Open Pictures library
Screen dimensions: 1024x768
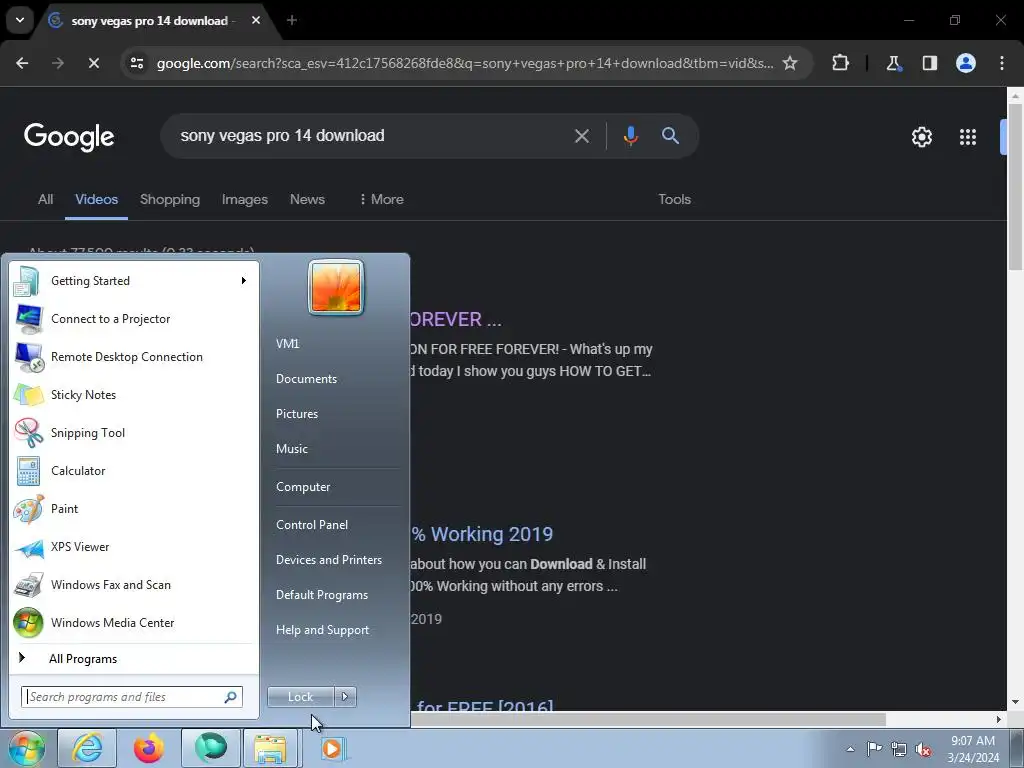pyautogui.click(x=296, y=414)
